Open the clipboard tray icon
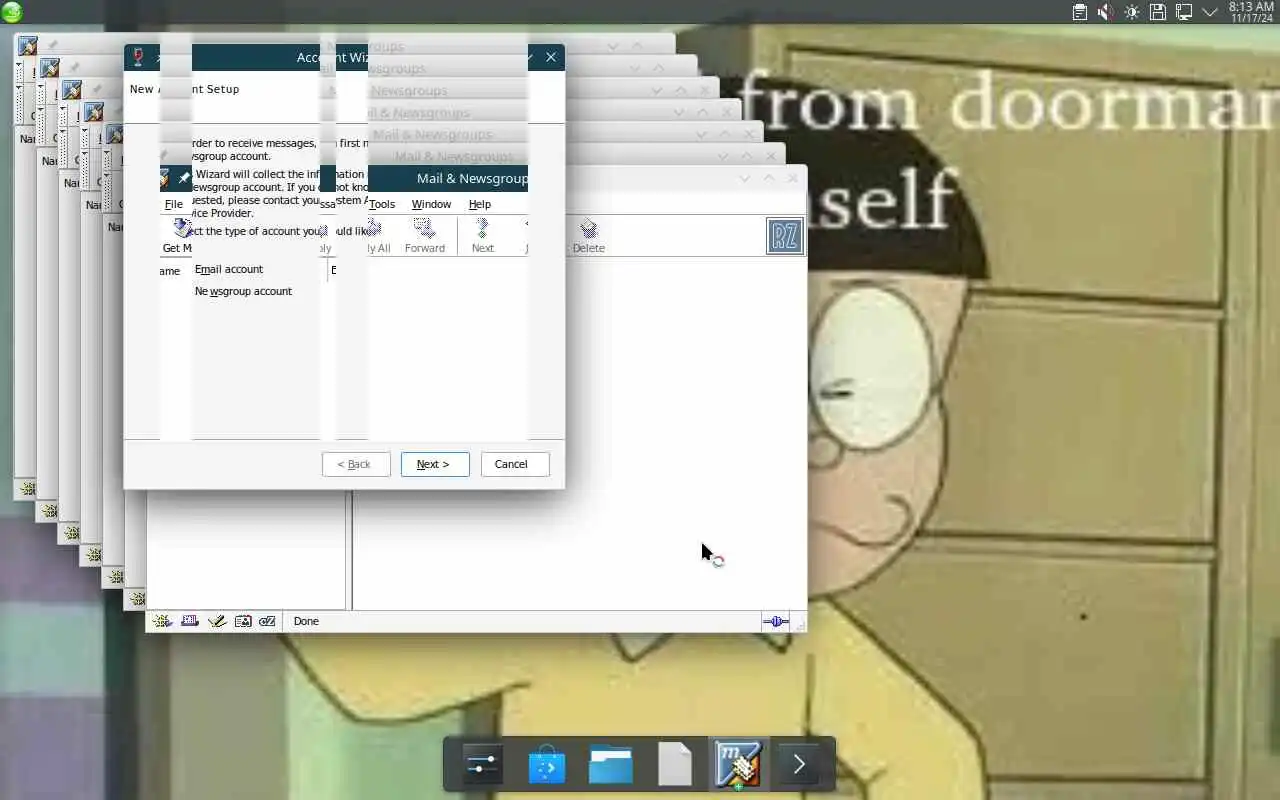This screenshot has height=800, width=1280. tap(1080, 12)
